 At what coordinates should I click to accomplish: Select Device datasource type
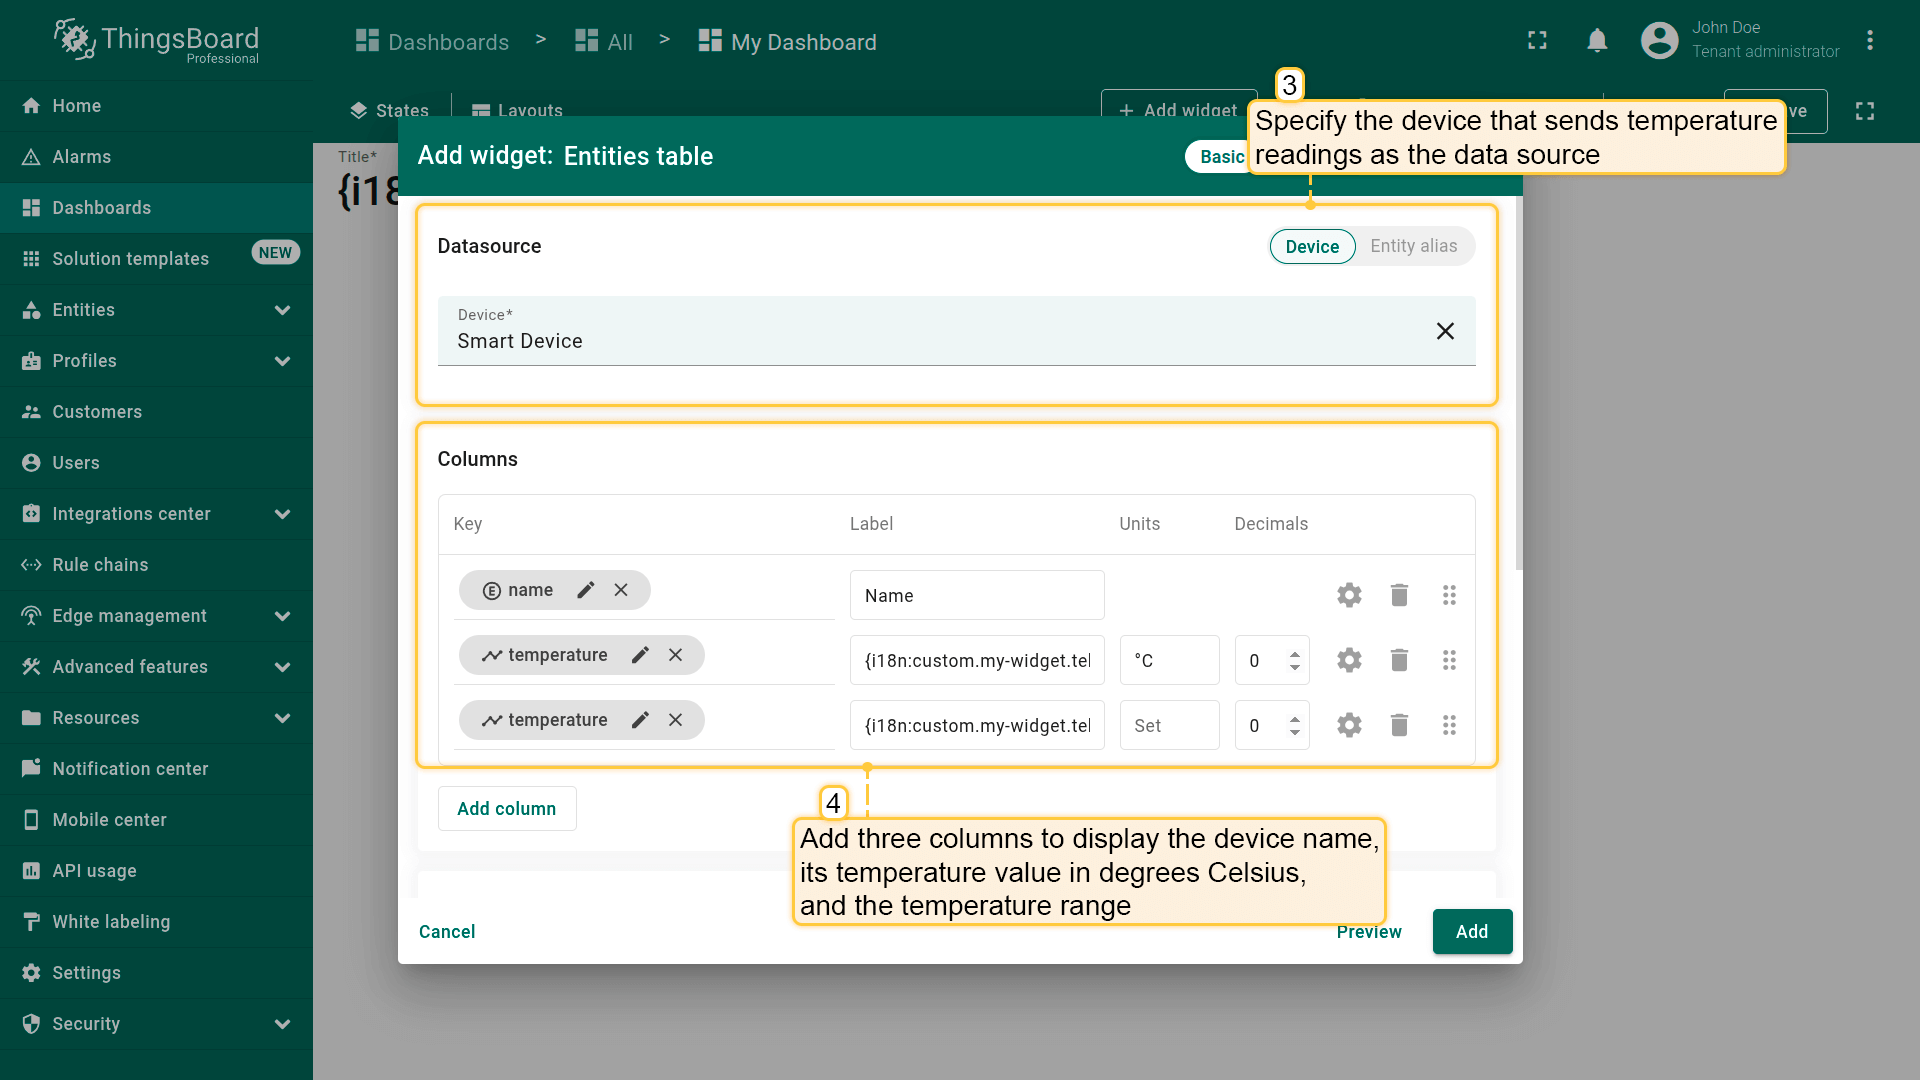coord(1312,247)
